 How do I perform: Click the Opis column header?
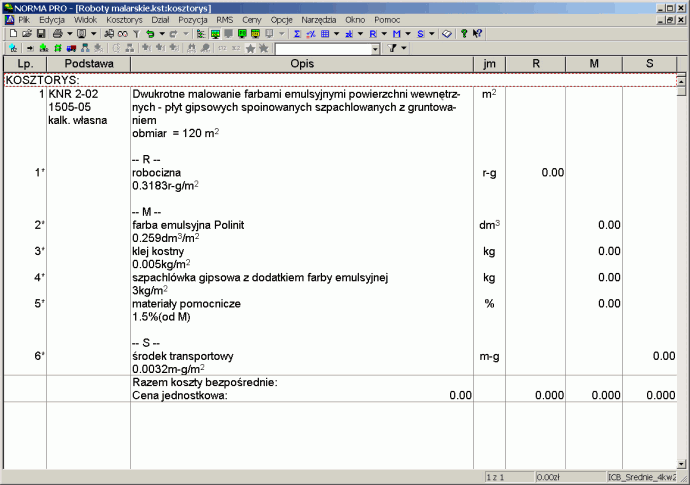click(x=301, y=64)
